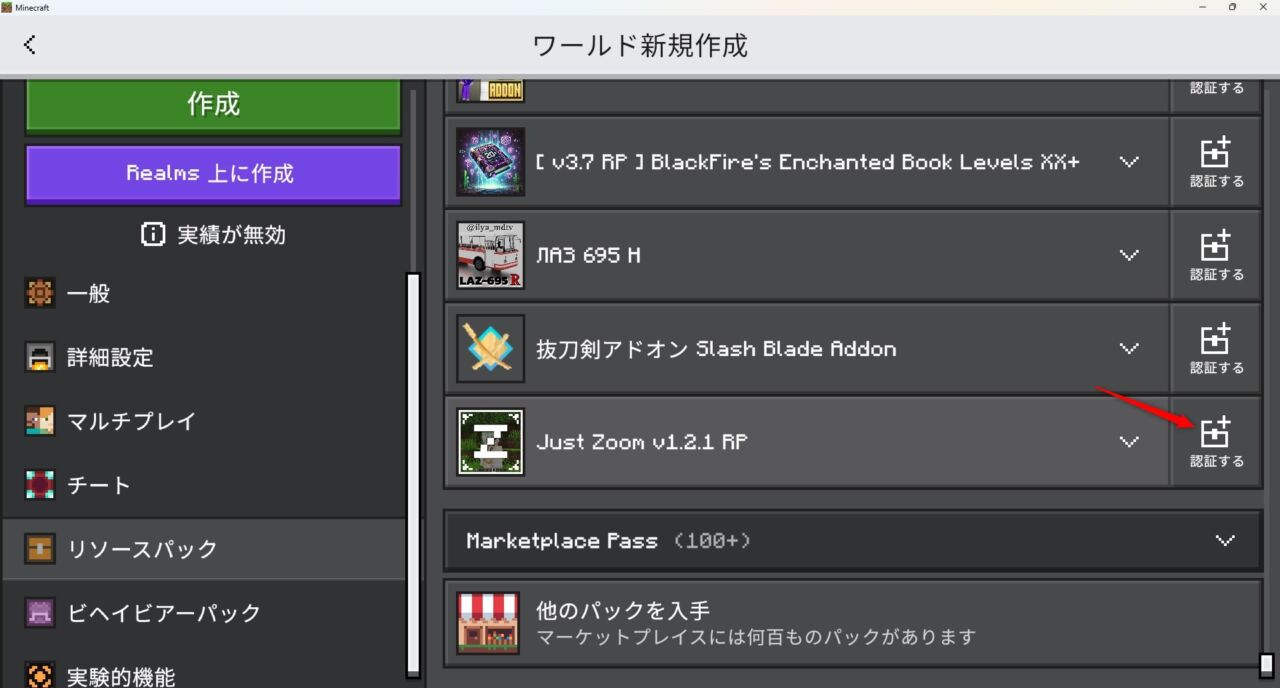This screenshot has height=688, width=1280.
Task: Click the 実験的機能 icon
Action: [x=40, y=675]
